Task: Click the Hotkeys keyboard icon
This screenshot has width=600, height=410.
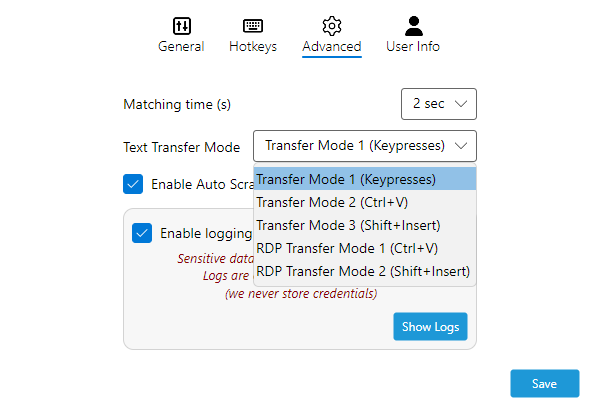Action: coord(253,26)
